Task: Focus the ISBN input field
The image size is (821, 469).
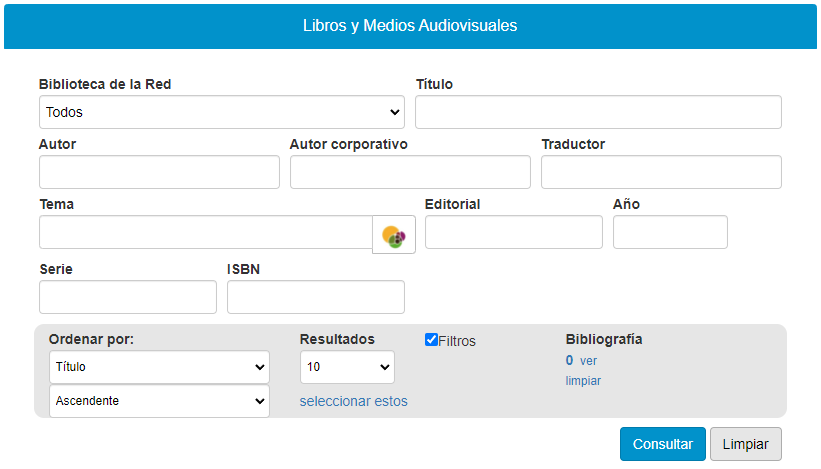Action: click(x=316, y=297)
